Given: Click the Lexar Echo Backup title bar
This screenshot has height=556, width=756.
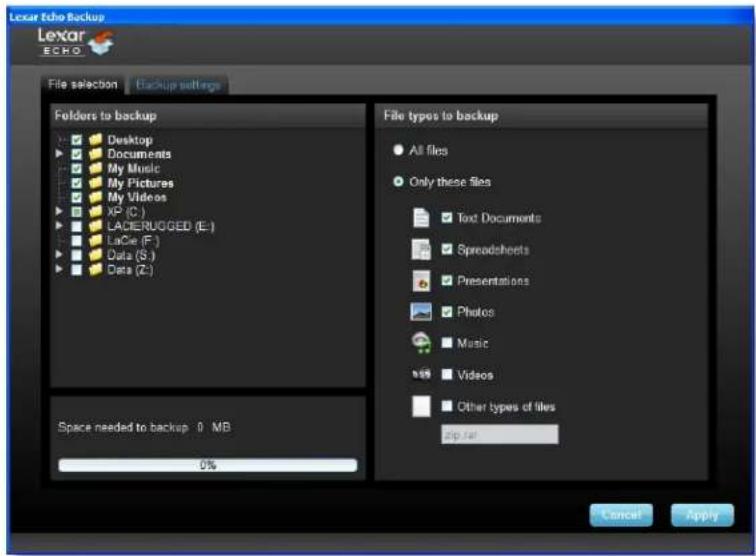Looking at the screenshot, I should [381, 16].
